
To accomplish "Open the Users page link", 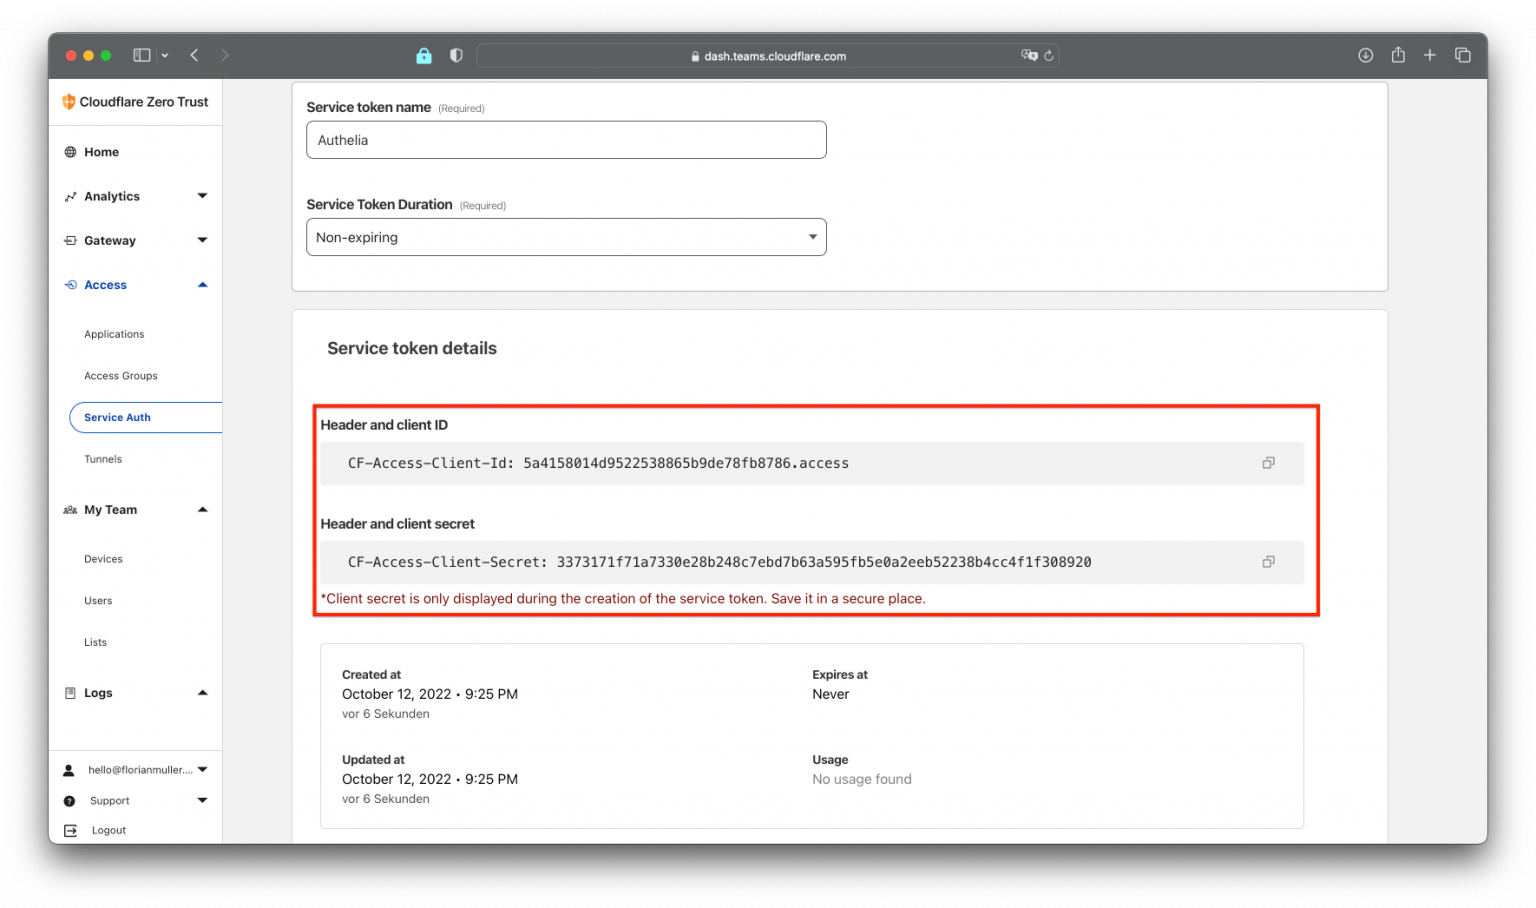I will pyautogui.click(x=98, y=601).
